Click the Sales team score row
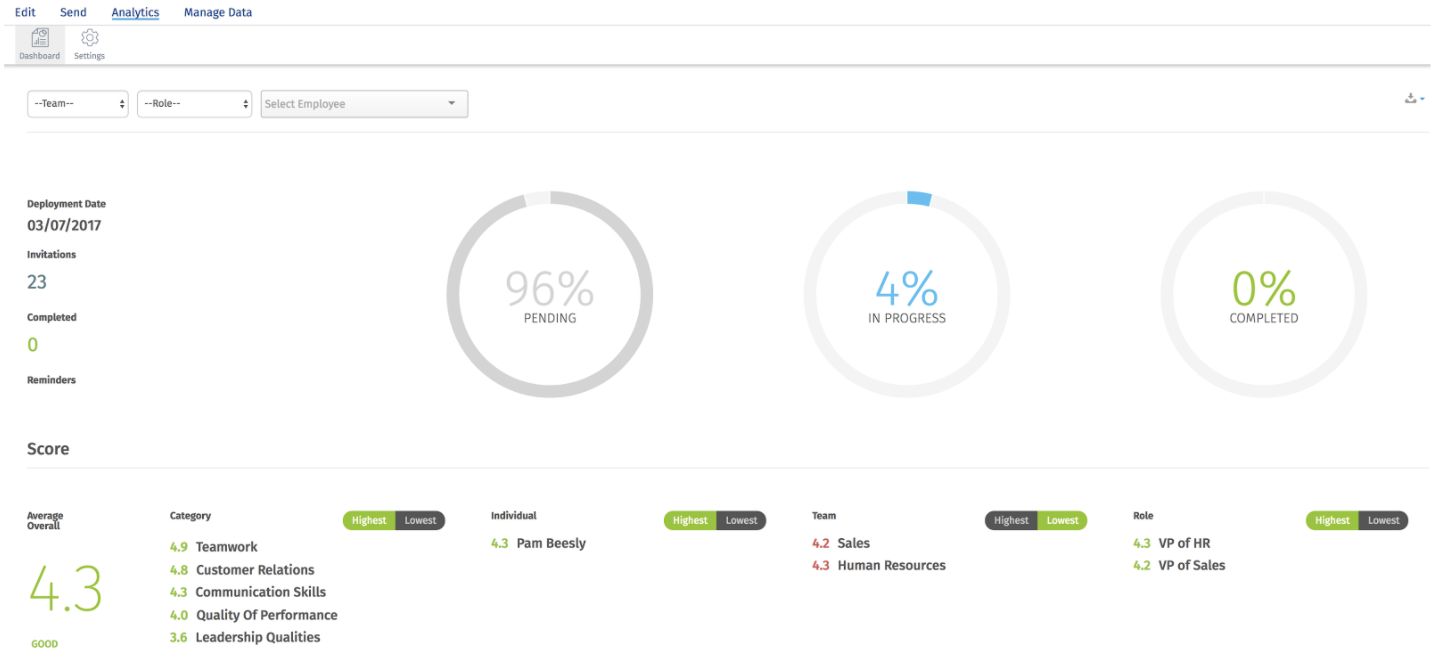This screenshot has width=1435, height=666. 841,543
